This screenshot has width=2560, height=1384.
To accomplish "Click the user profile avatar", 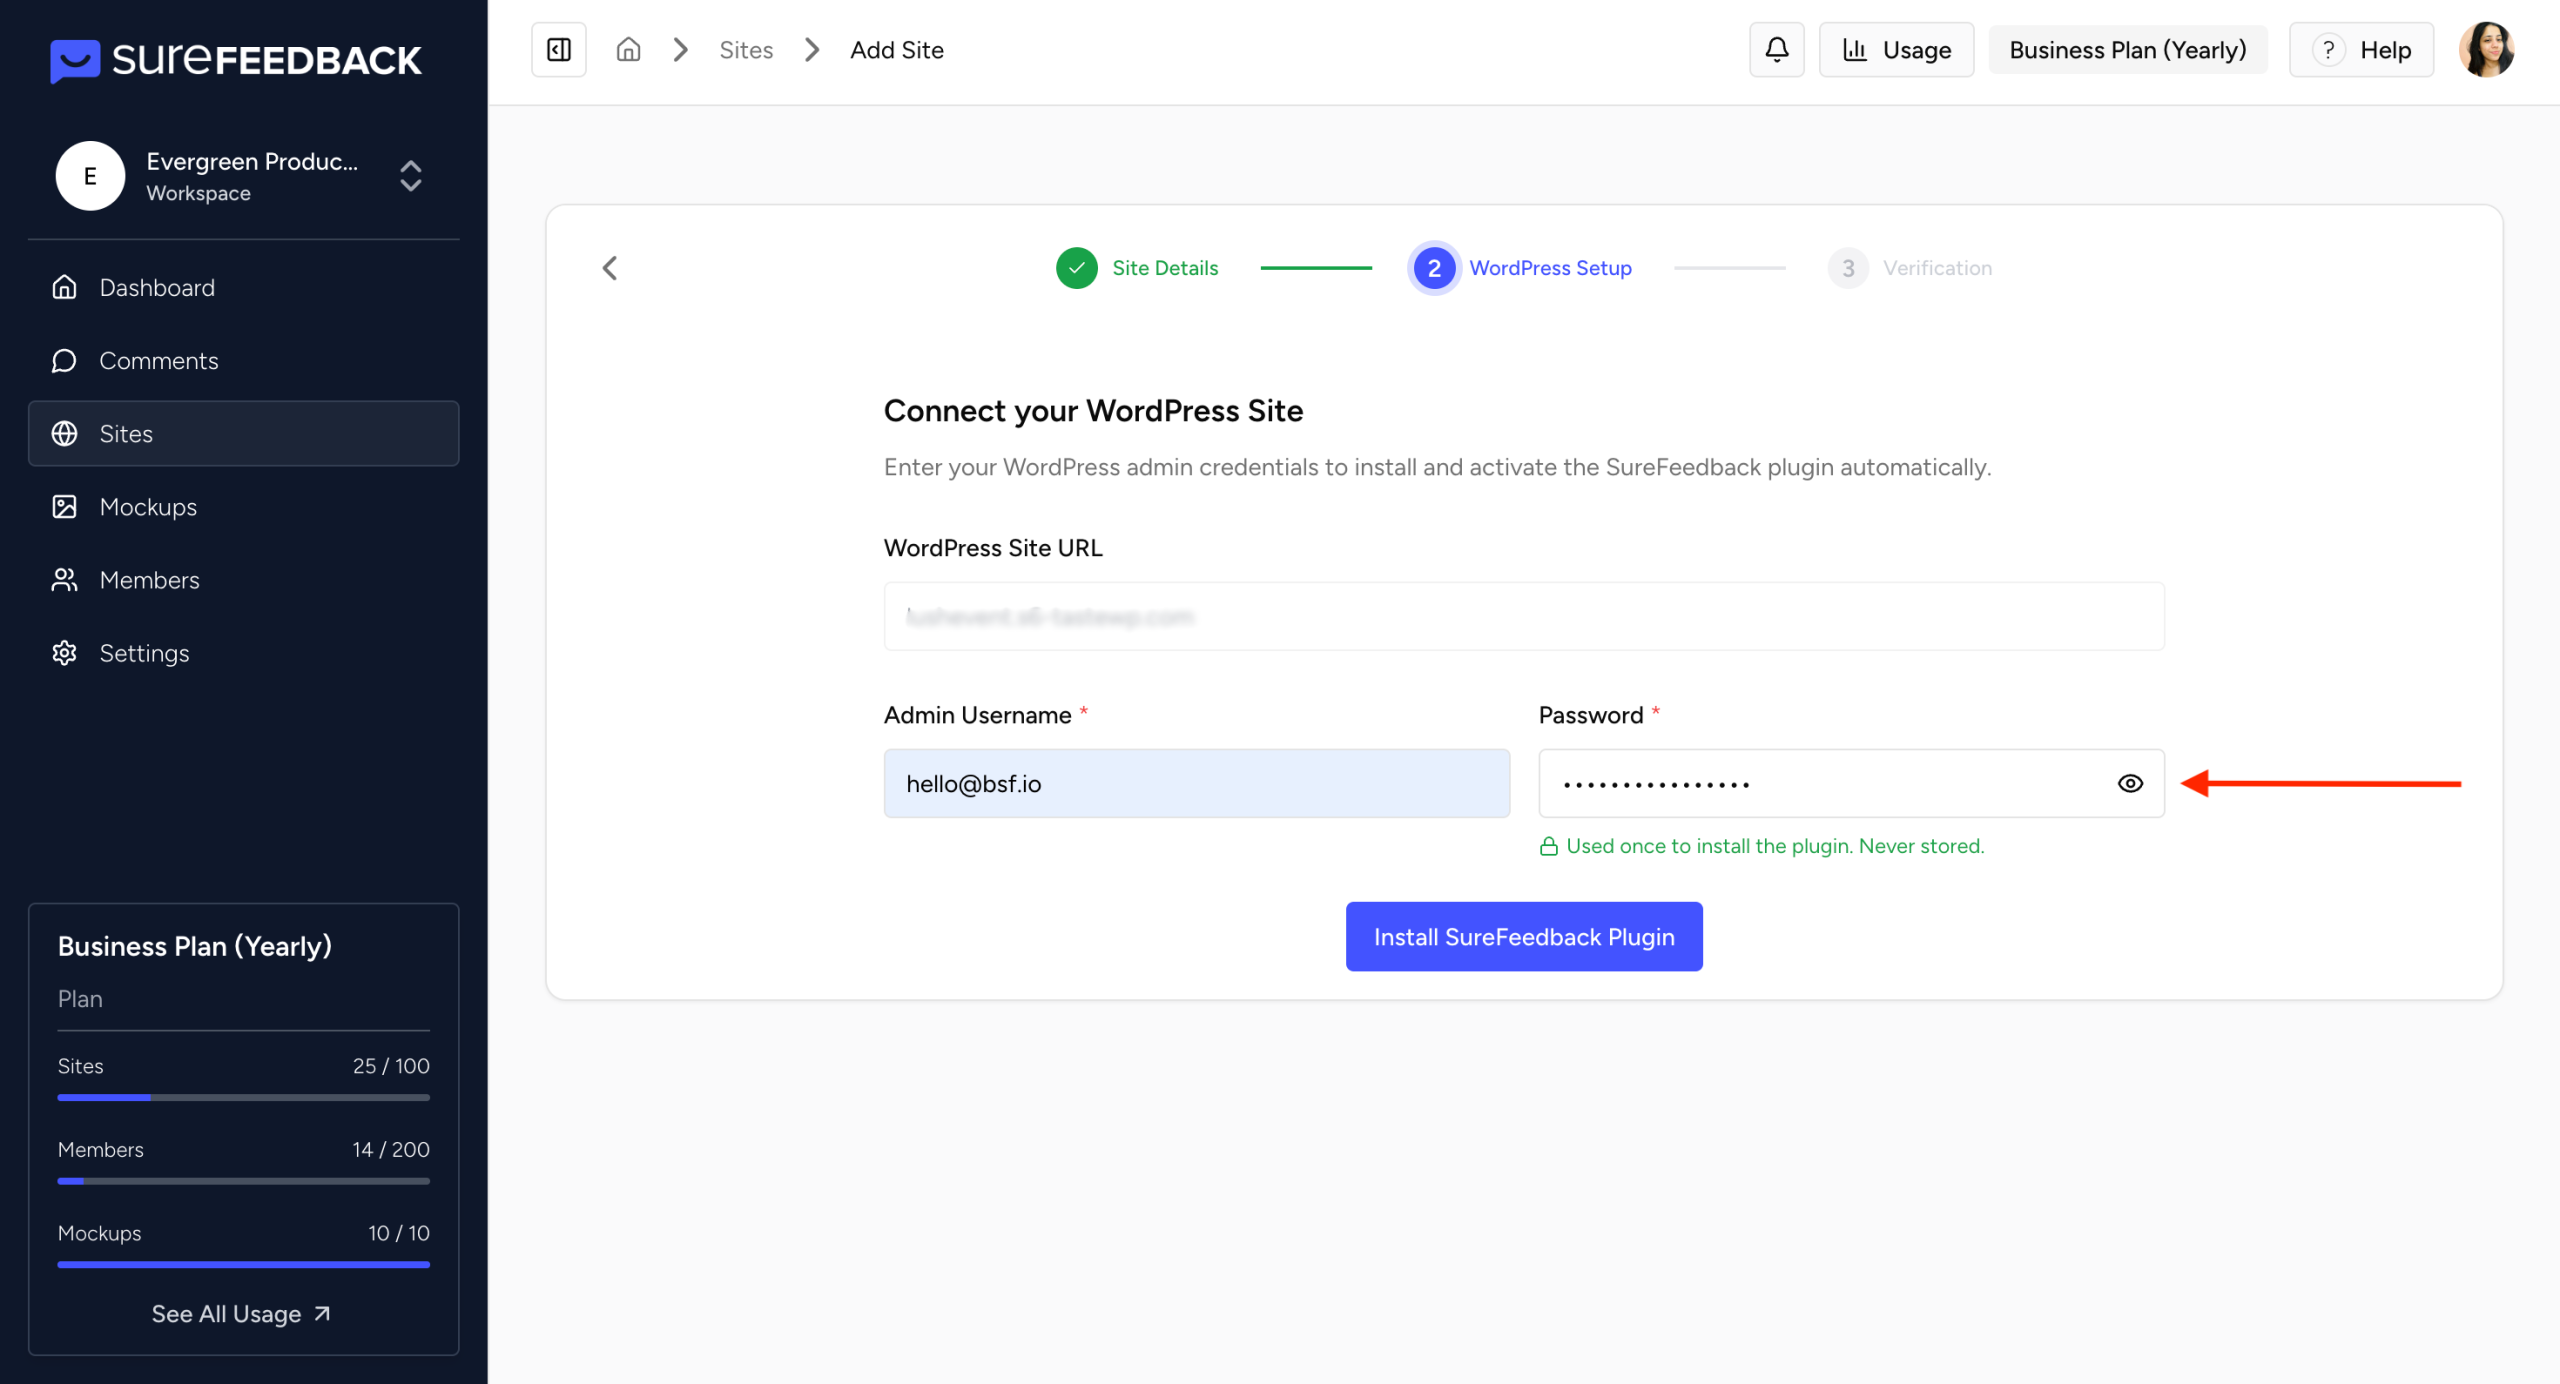I will coord(2486,50).
